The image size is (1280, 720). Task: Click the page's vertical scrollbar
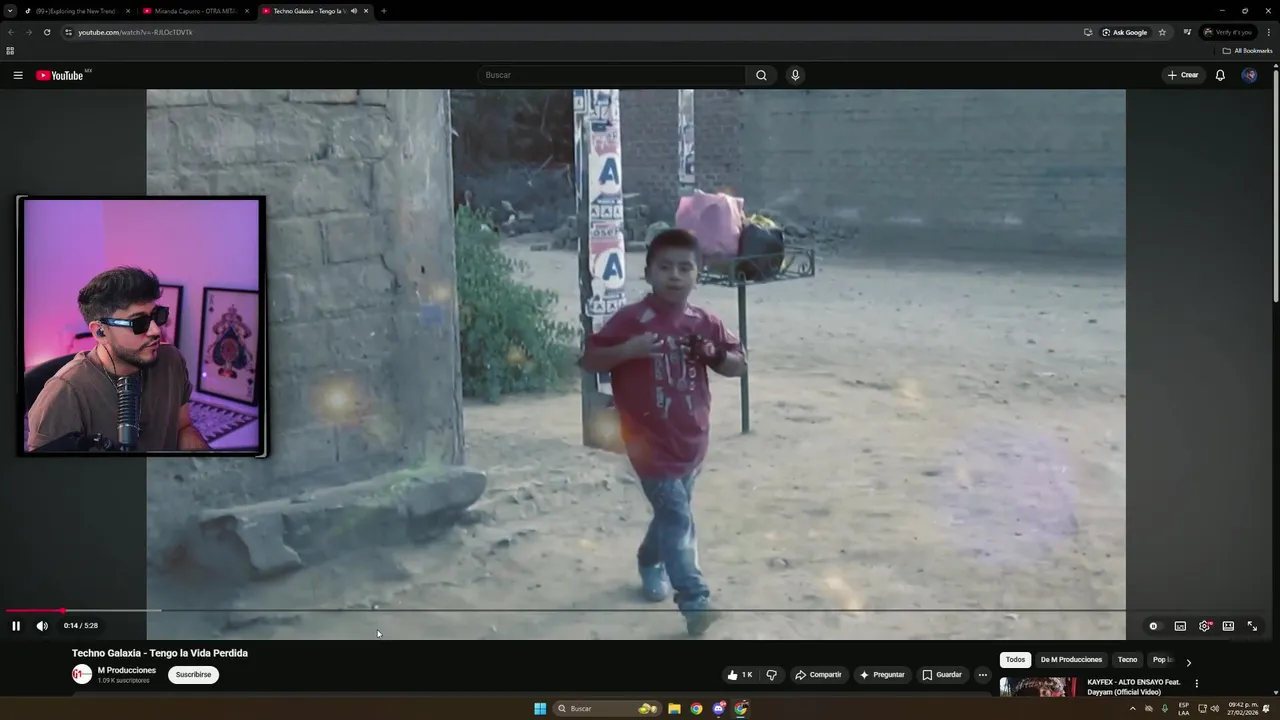click(1275, 185)
